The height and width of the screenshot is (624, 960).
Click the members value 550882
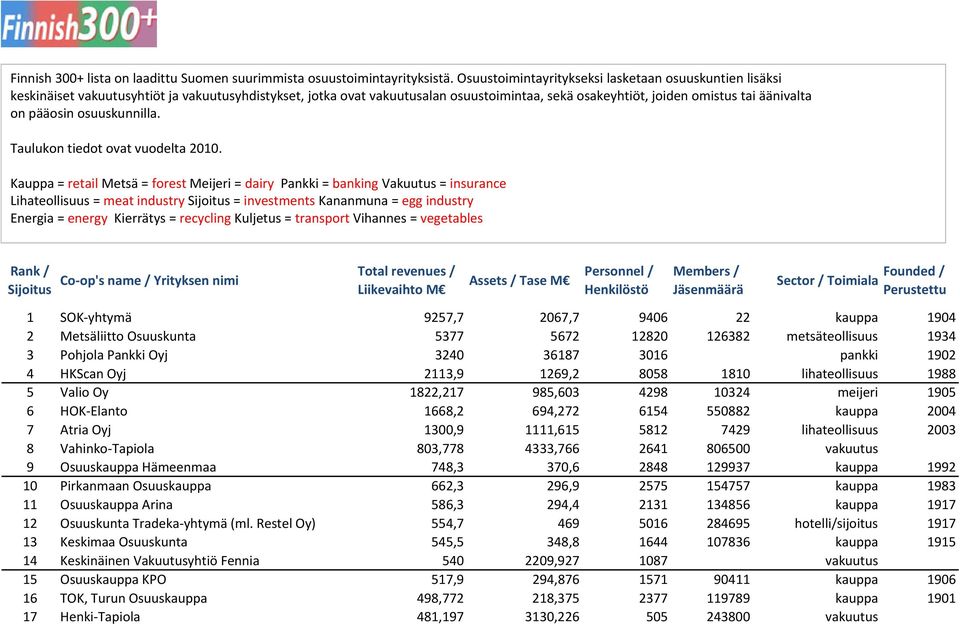pyautogui.click(x=728, y=411)
